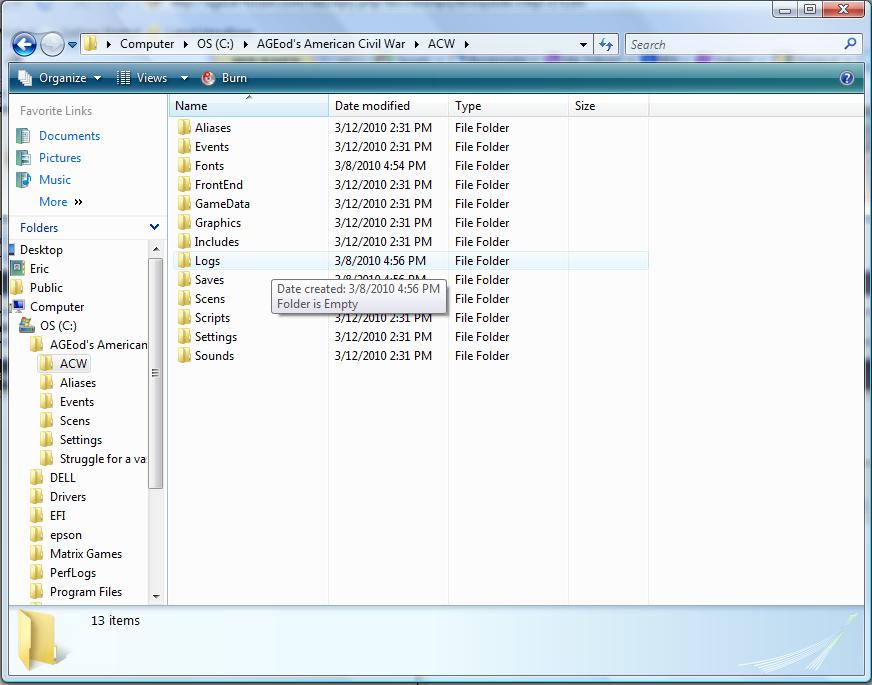This screenshot has width=872, height=685.
Task: Select Matrix Games folder in tree
Action: point(86,554)
